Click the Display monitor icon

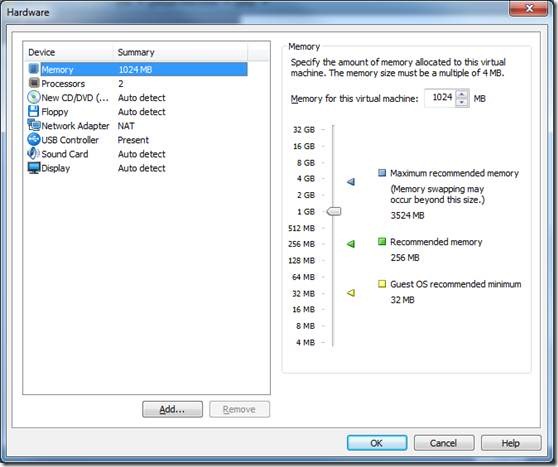point(34,168)
